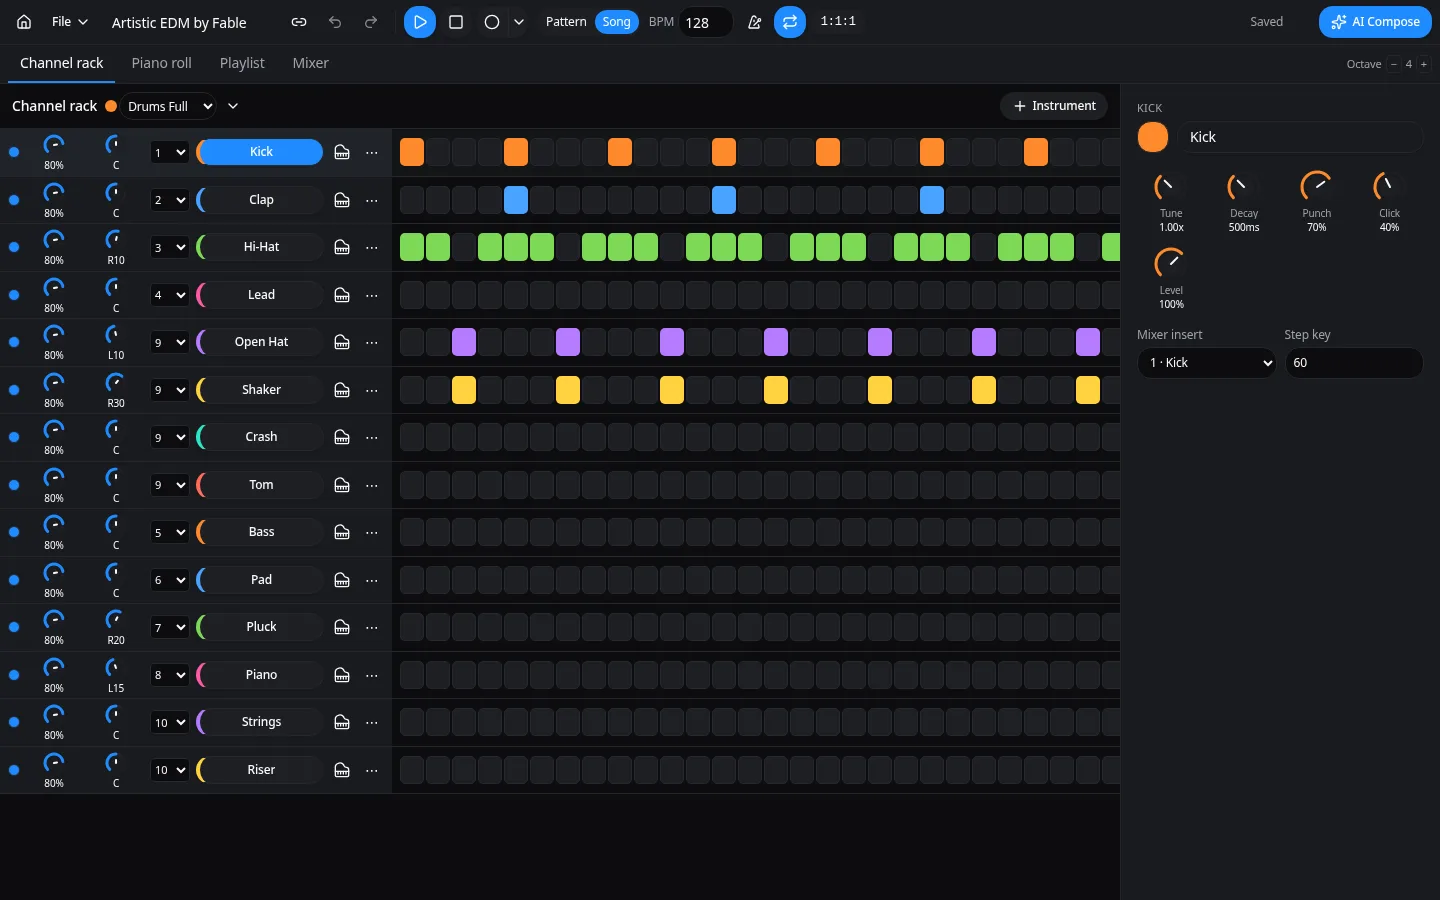Open more options for Shaker channel

tap(372, 390)
